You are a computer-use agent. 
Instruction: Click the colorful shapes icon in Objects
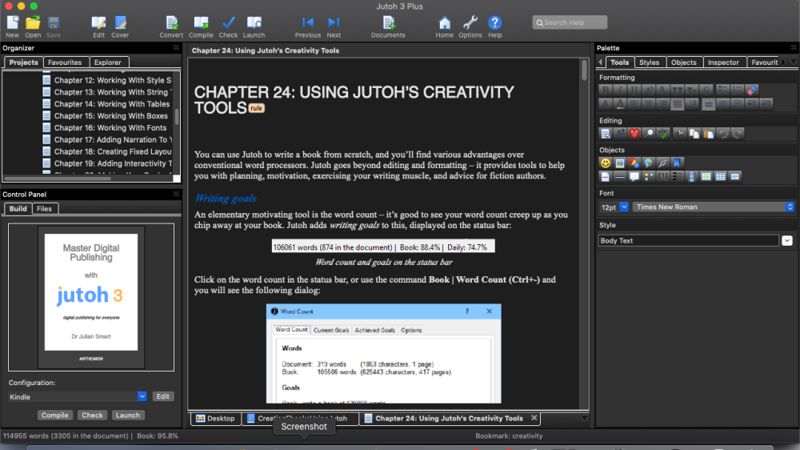(x=634, y=163)
